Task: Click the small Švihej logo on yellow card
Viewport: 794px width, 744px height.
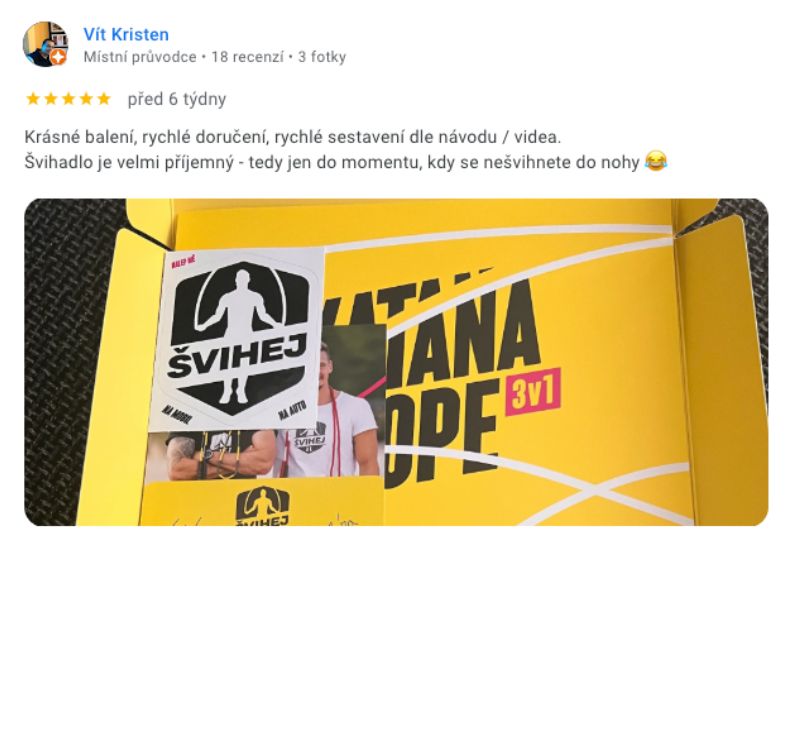Action: (263, 506)
